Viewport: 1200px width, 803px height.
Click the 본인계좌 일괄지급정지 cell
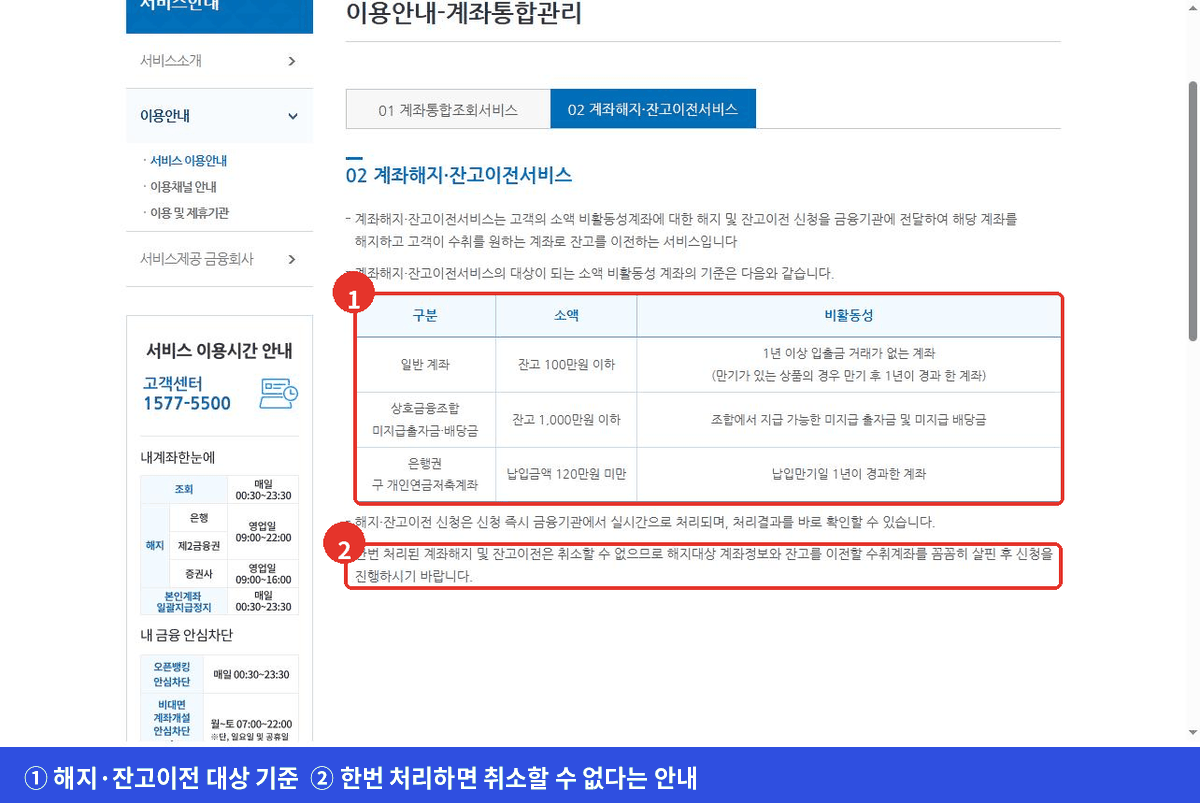pyautogui.click(x=184, y=601)
